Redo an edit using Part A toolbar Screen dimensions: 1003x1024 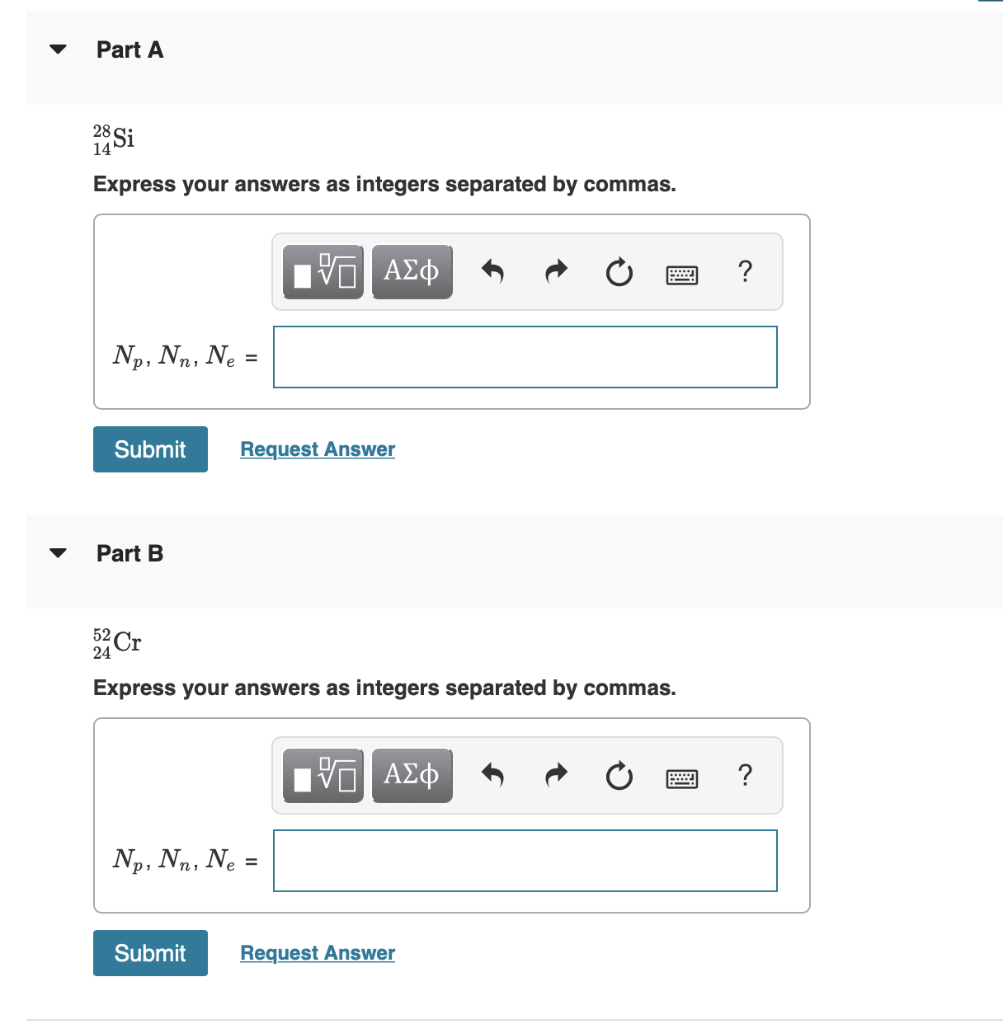(556, 271)
